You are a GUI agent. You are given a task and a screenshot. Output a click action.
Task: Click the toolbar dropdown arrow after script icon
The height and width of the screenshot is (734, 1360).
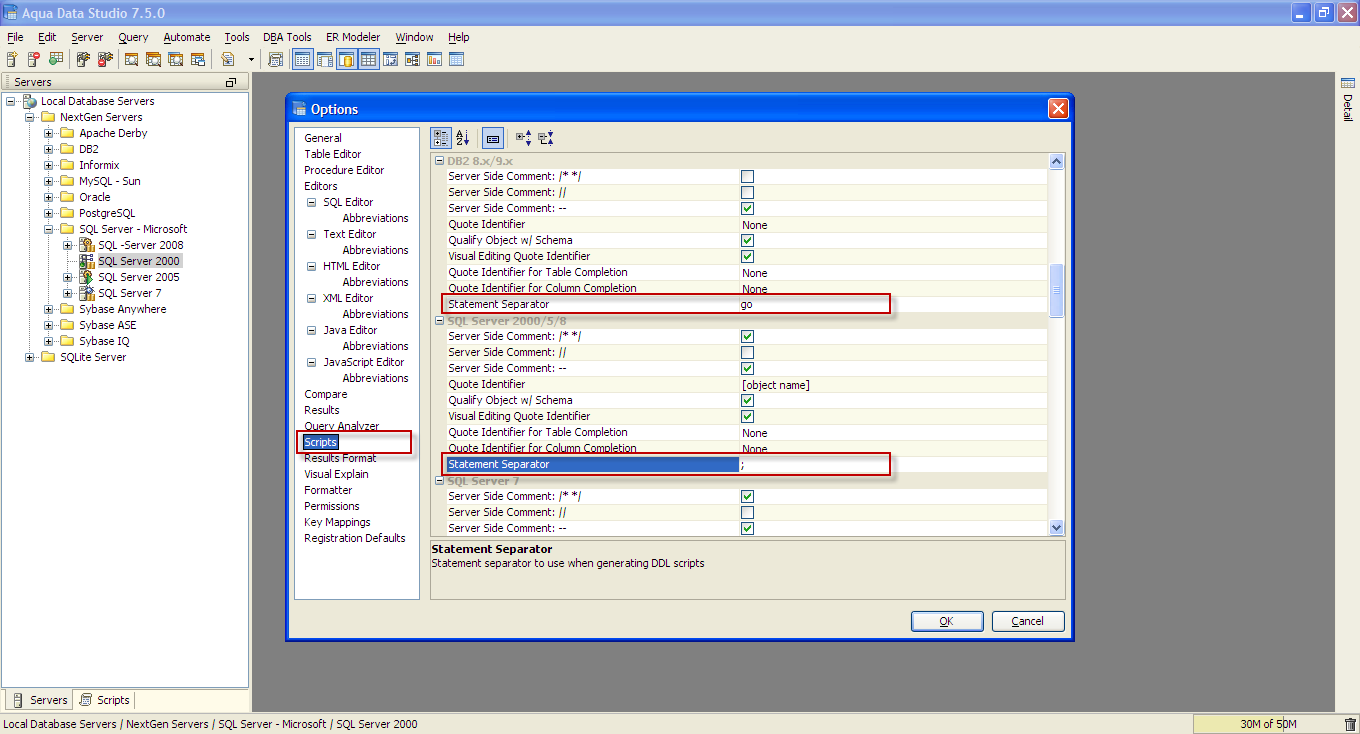251,60
